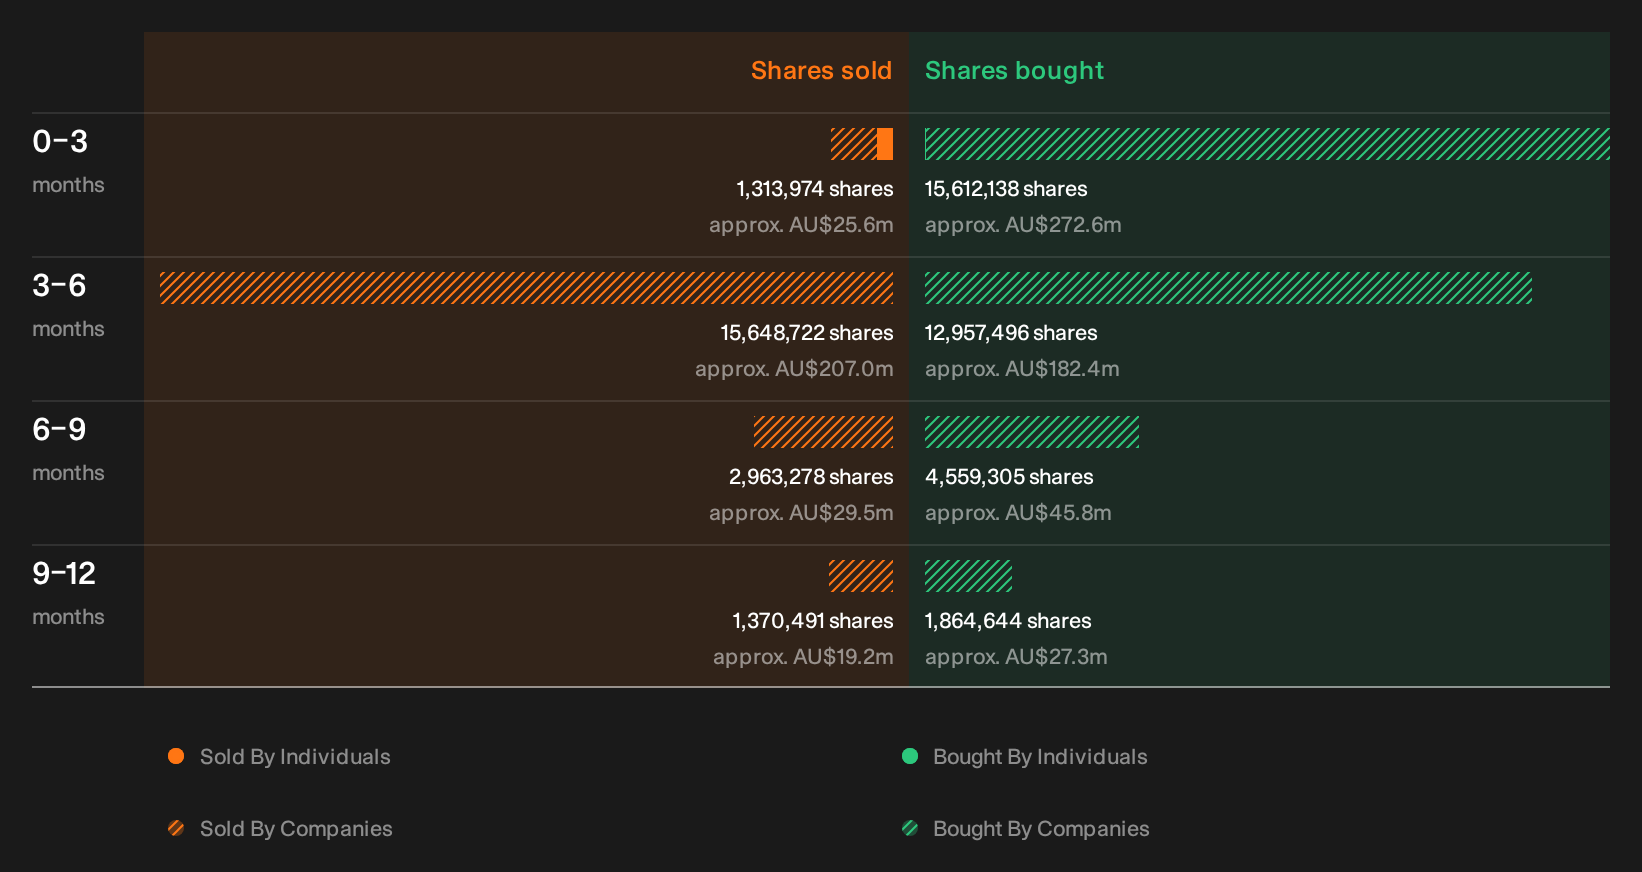This screenshot has width=1642, height=872.
Task: Click the 15,612,138 shares bought value
Action: tap(1006, 189)
